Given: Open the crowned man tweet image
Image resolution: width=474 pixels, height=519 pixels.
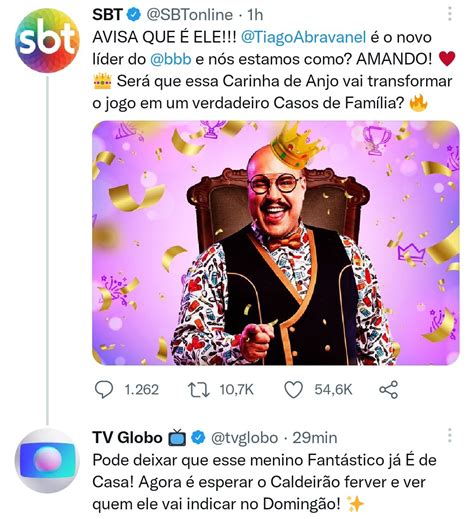Looking at the screenshot, I should [x=276, y=243].
